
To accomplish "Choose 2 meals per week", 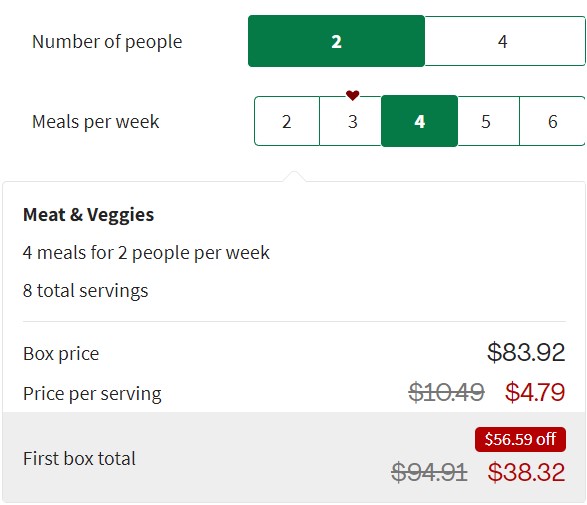I will tap(287, 121).
